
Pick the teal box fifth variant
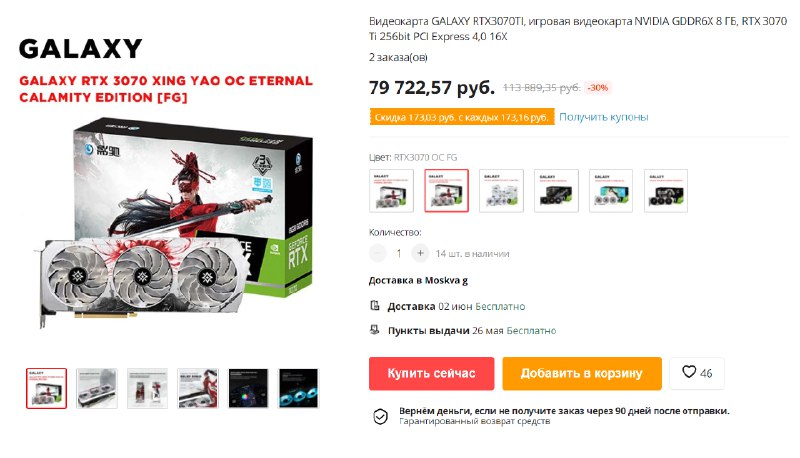tap(611, 190)
